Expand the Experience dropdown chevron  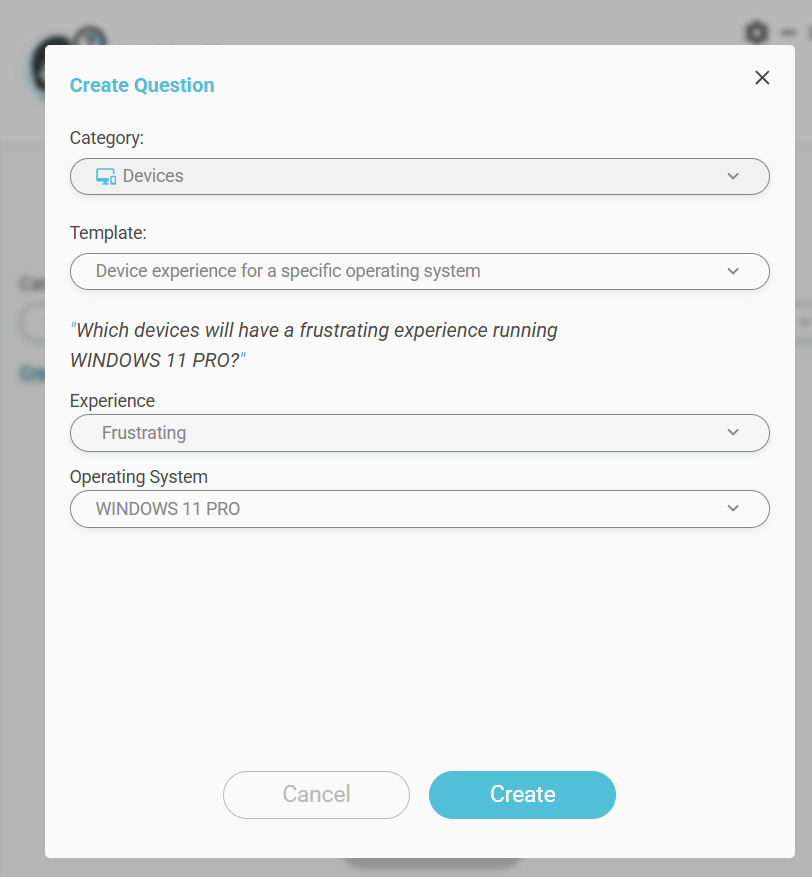[733, 433]
